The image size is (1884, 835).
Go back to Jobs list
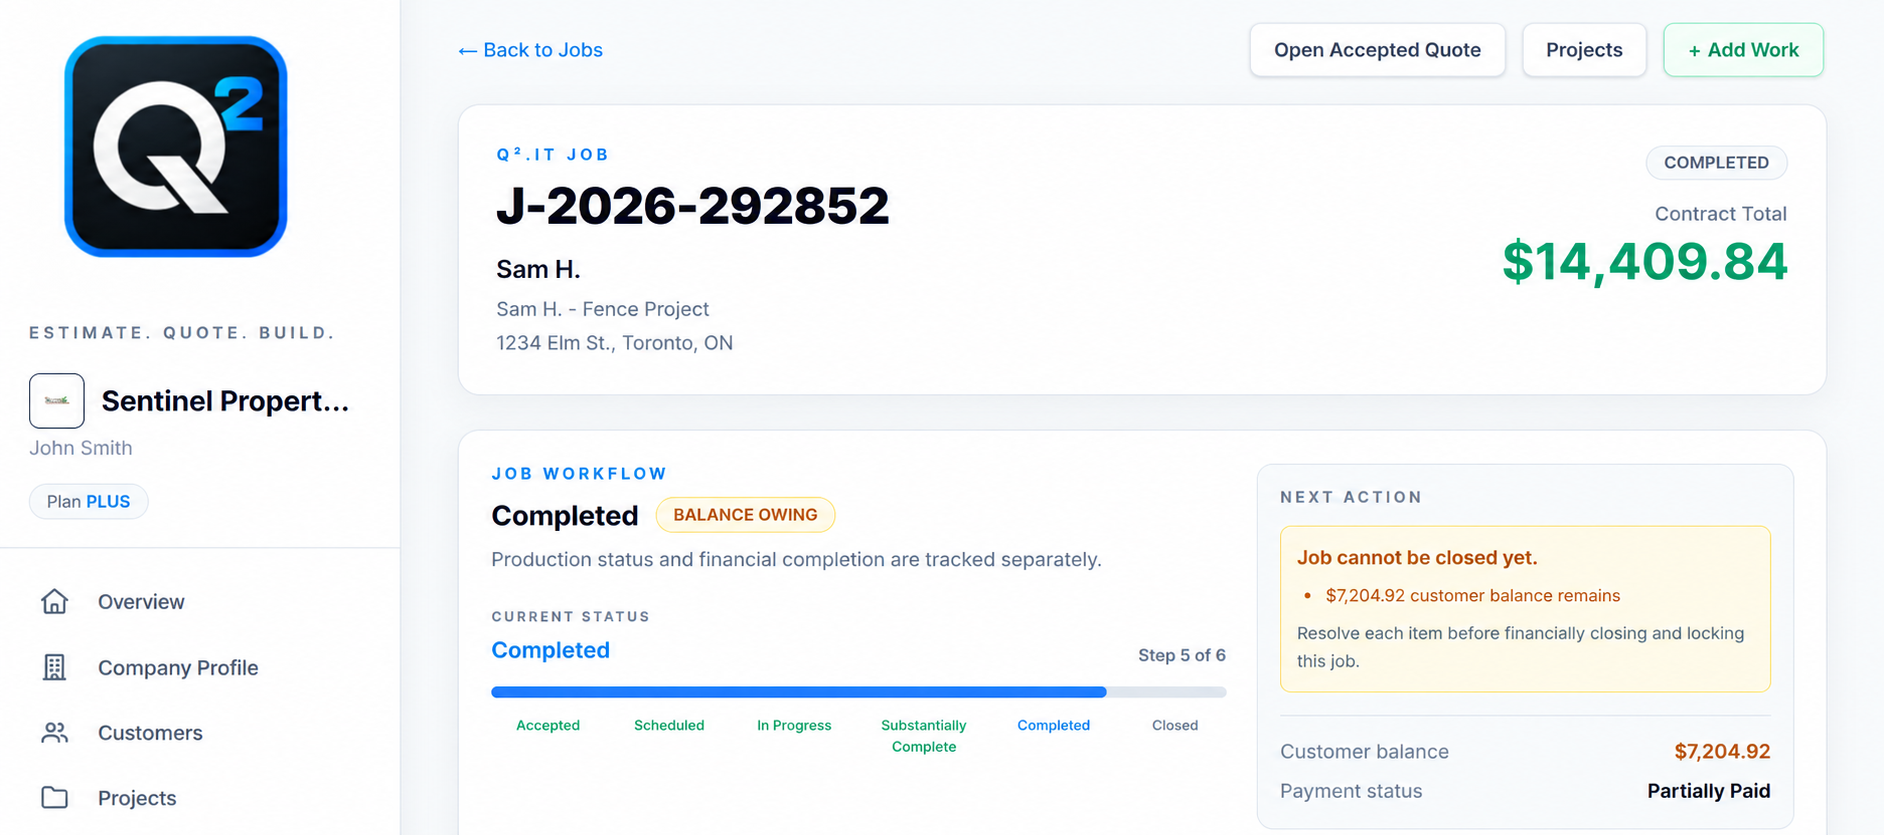(530, 50)
